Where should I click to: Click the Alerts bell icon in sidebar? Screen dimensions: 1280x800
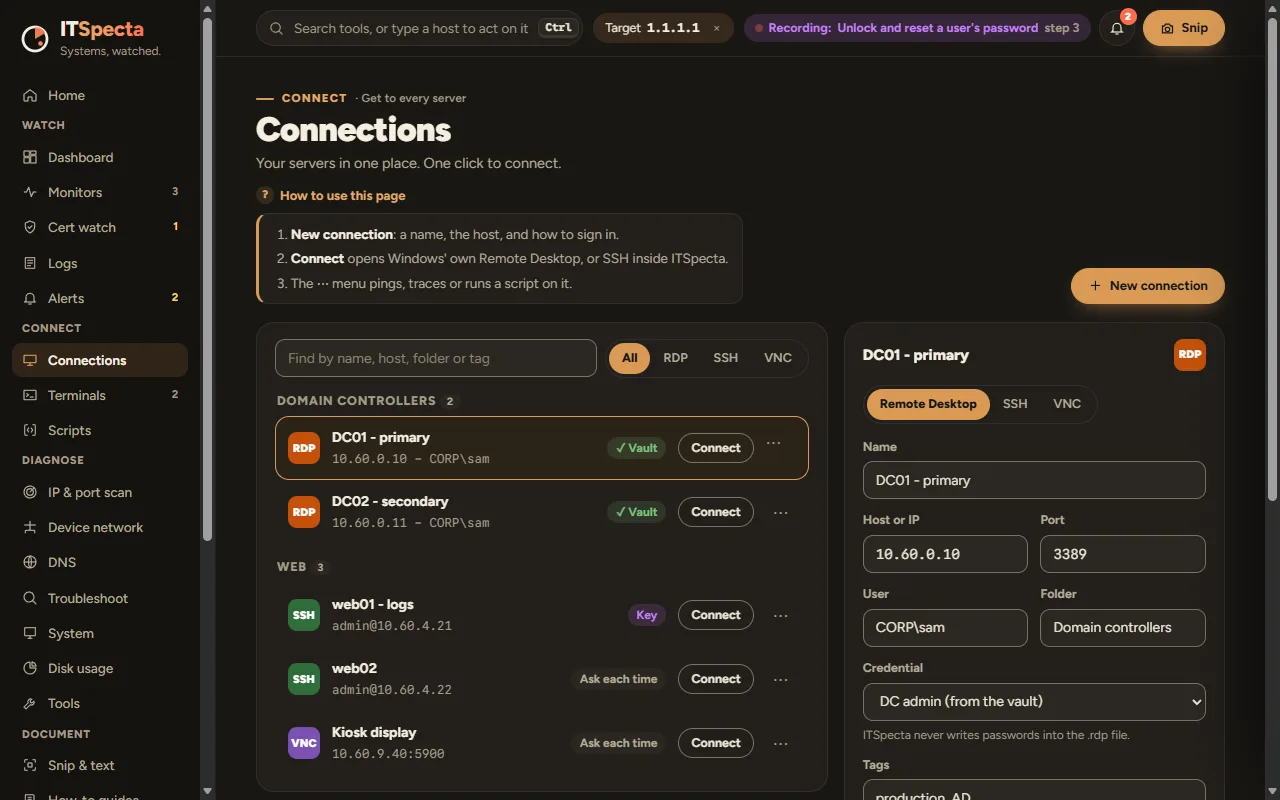30,299
